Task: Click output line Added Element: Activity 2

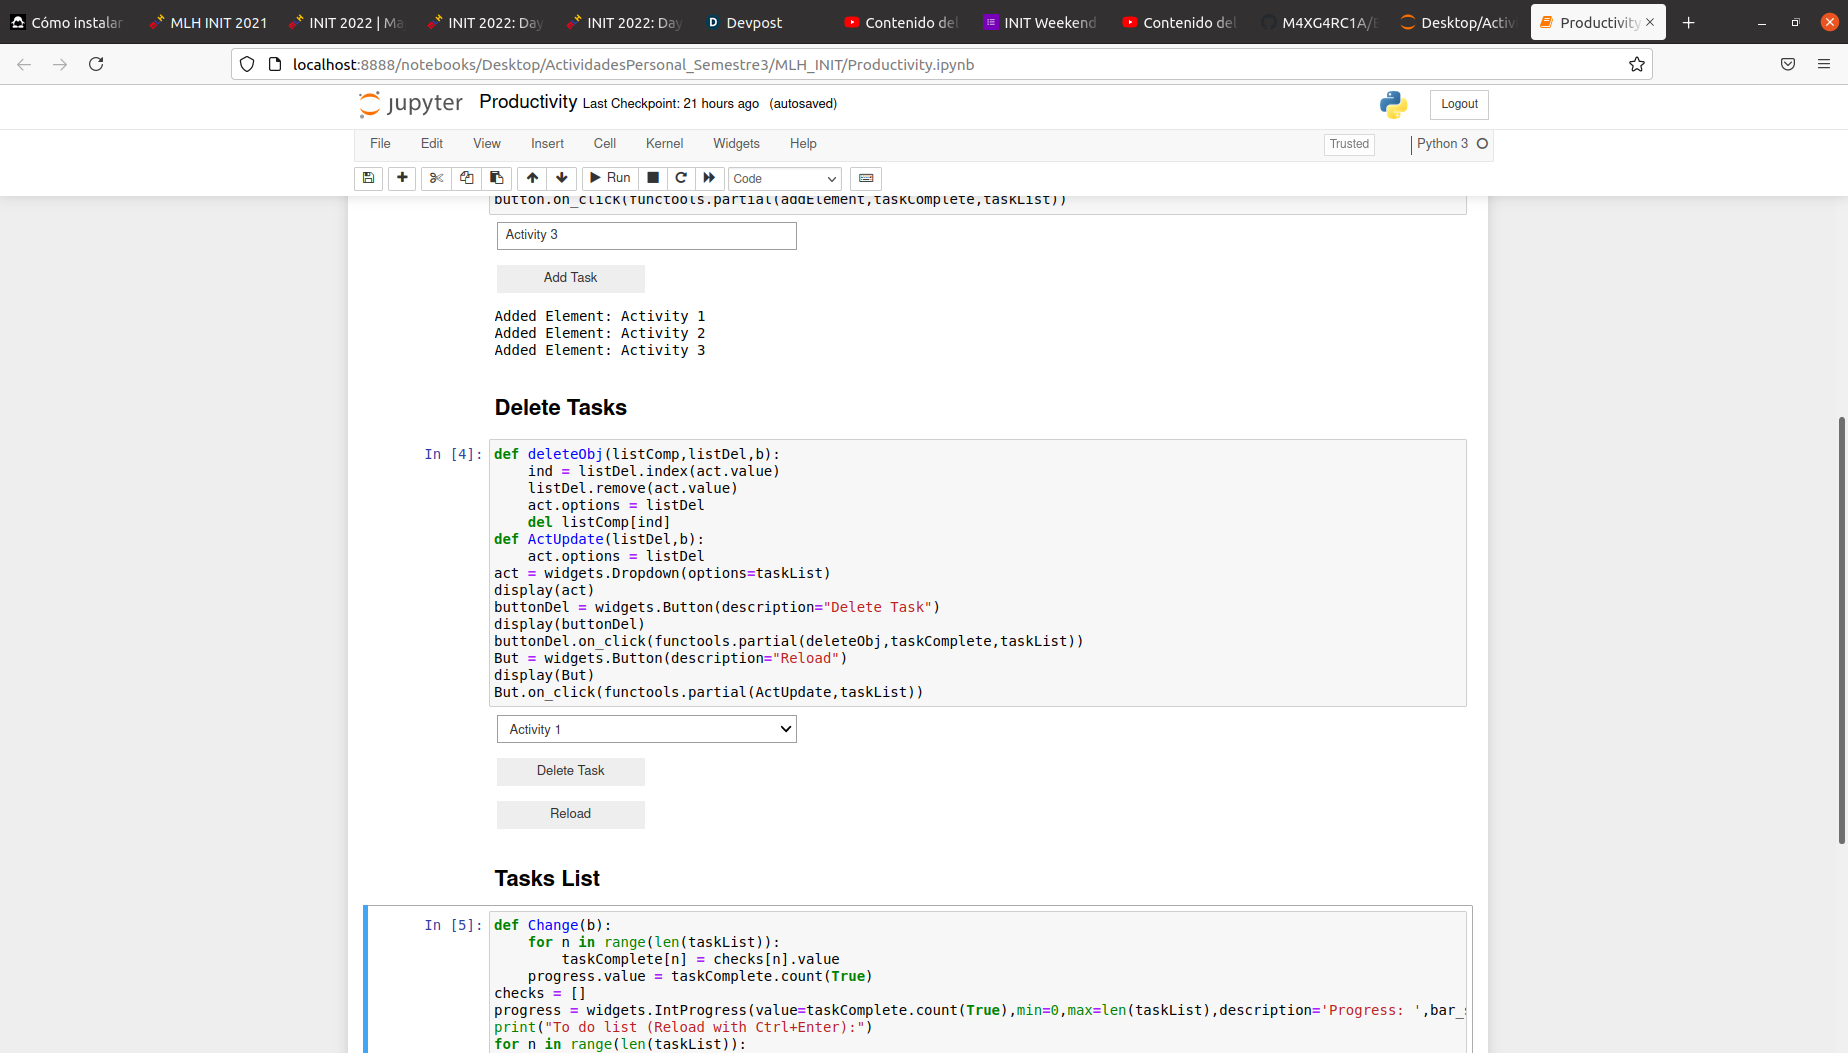Action: click(x=600, y=334)
